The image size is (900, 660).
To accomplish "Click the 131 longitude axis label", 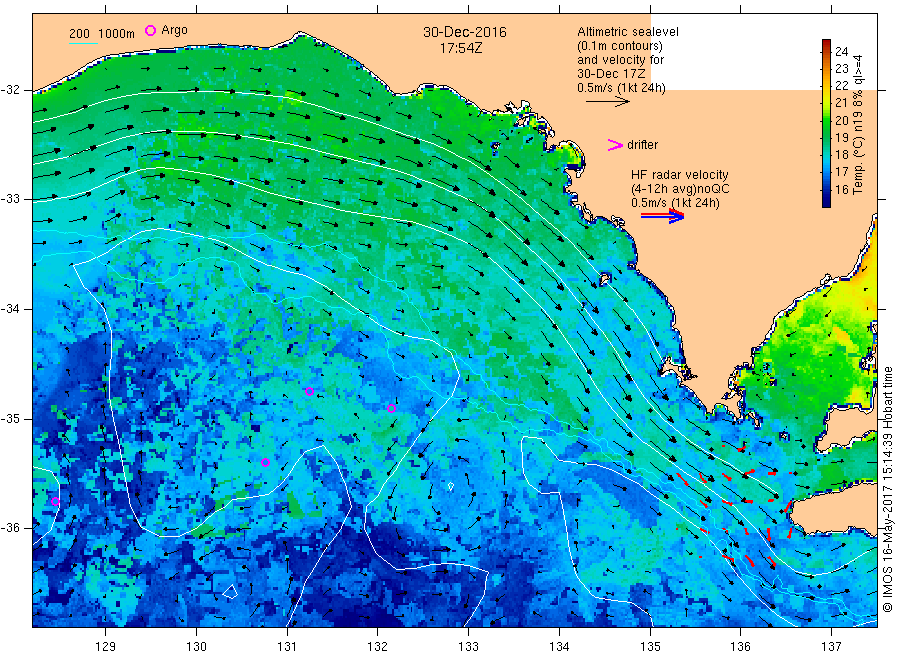I will pos(287,647).
